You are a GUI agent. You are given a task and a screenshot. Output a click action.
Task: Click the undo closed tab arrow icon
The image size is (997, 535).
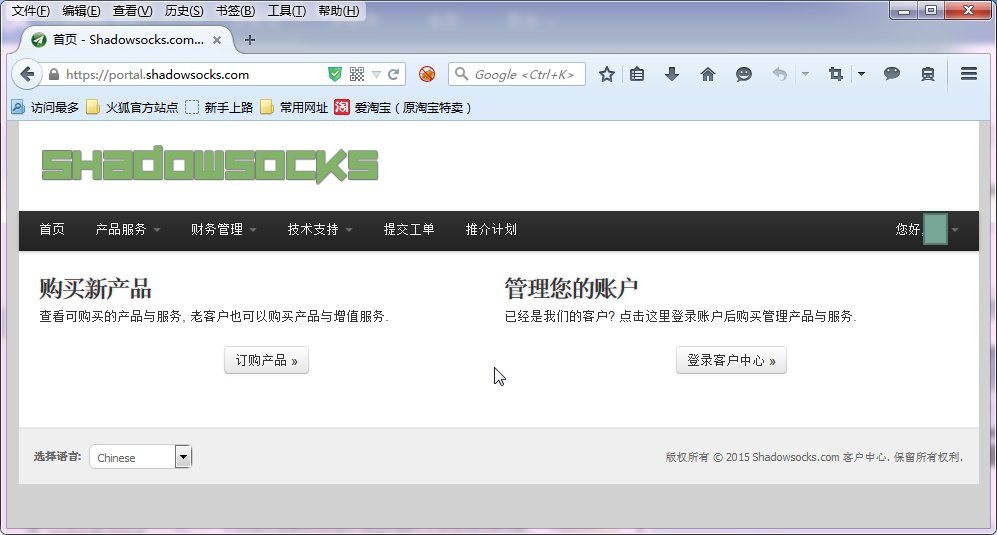coord(780,74)
